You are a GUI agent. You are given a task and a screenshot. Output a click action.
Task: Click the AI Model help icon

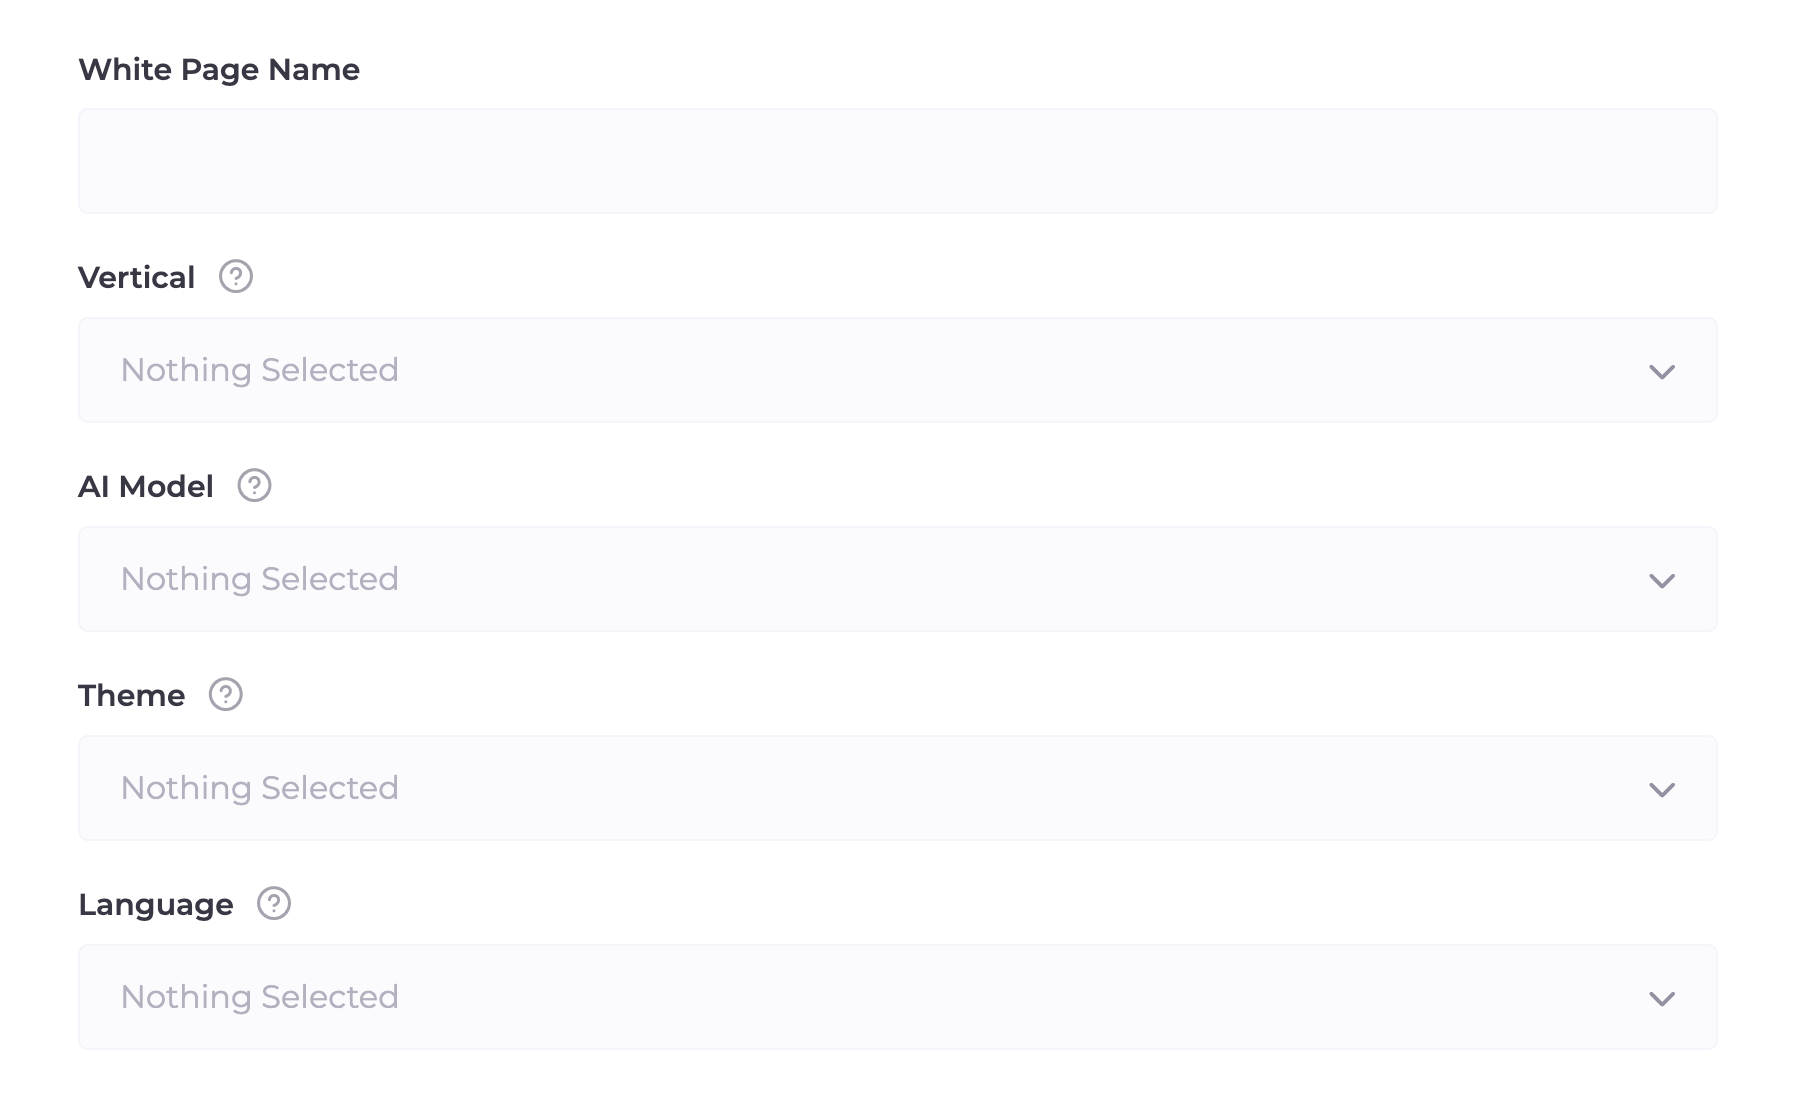click(254, 485)
